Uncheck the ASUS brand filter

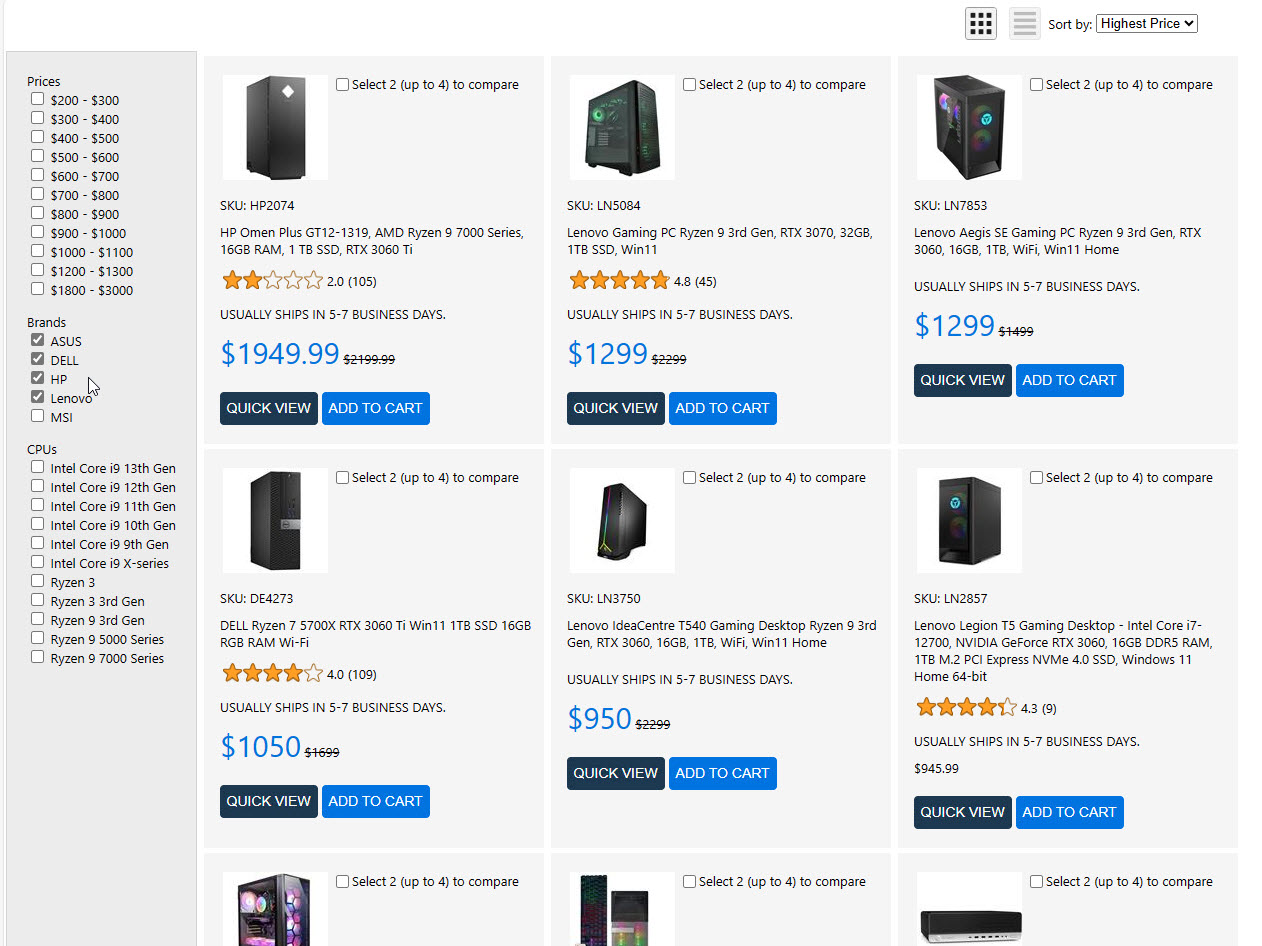(x=38, y=341)
